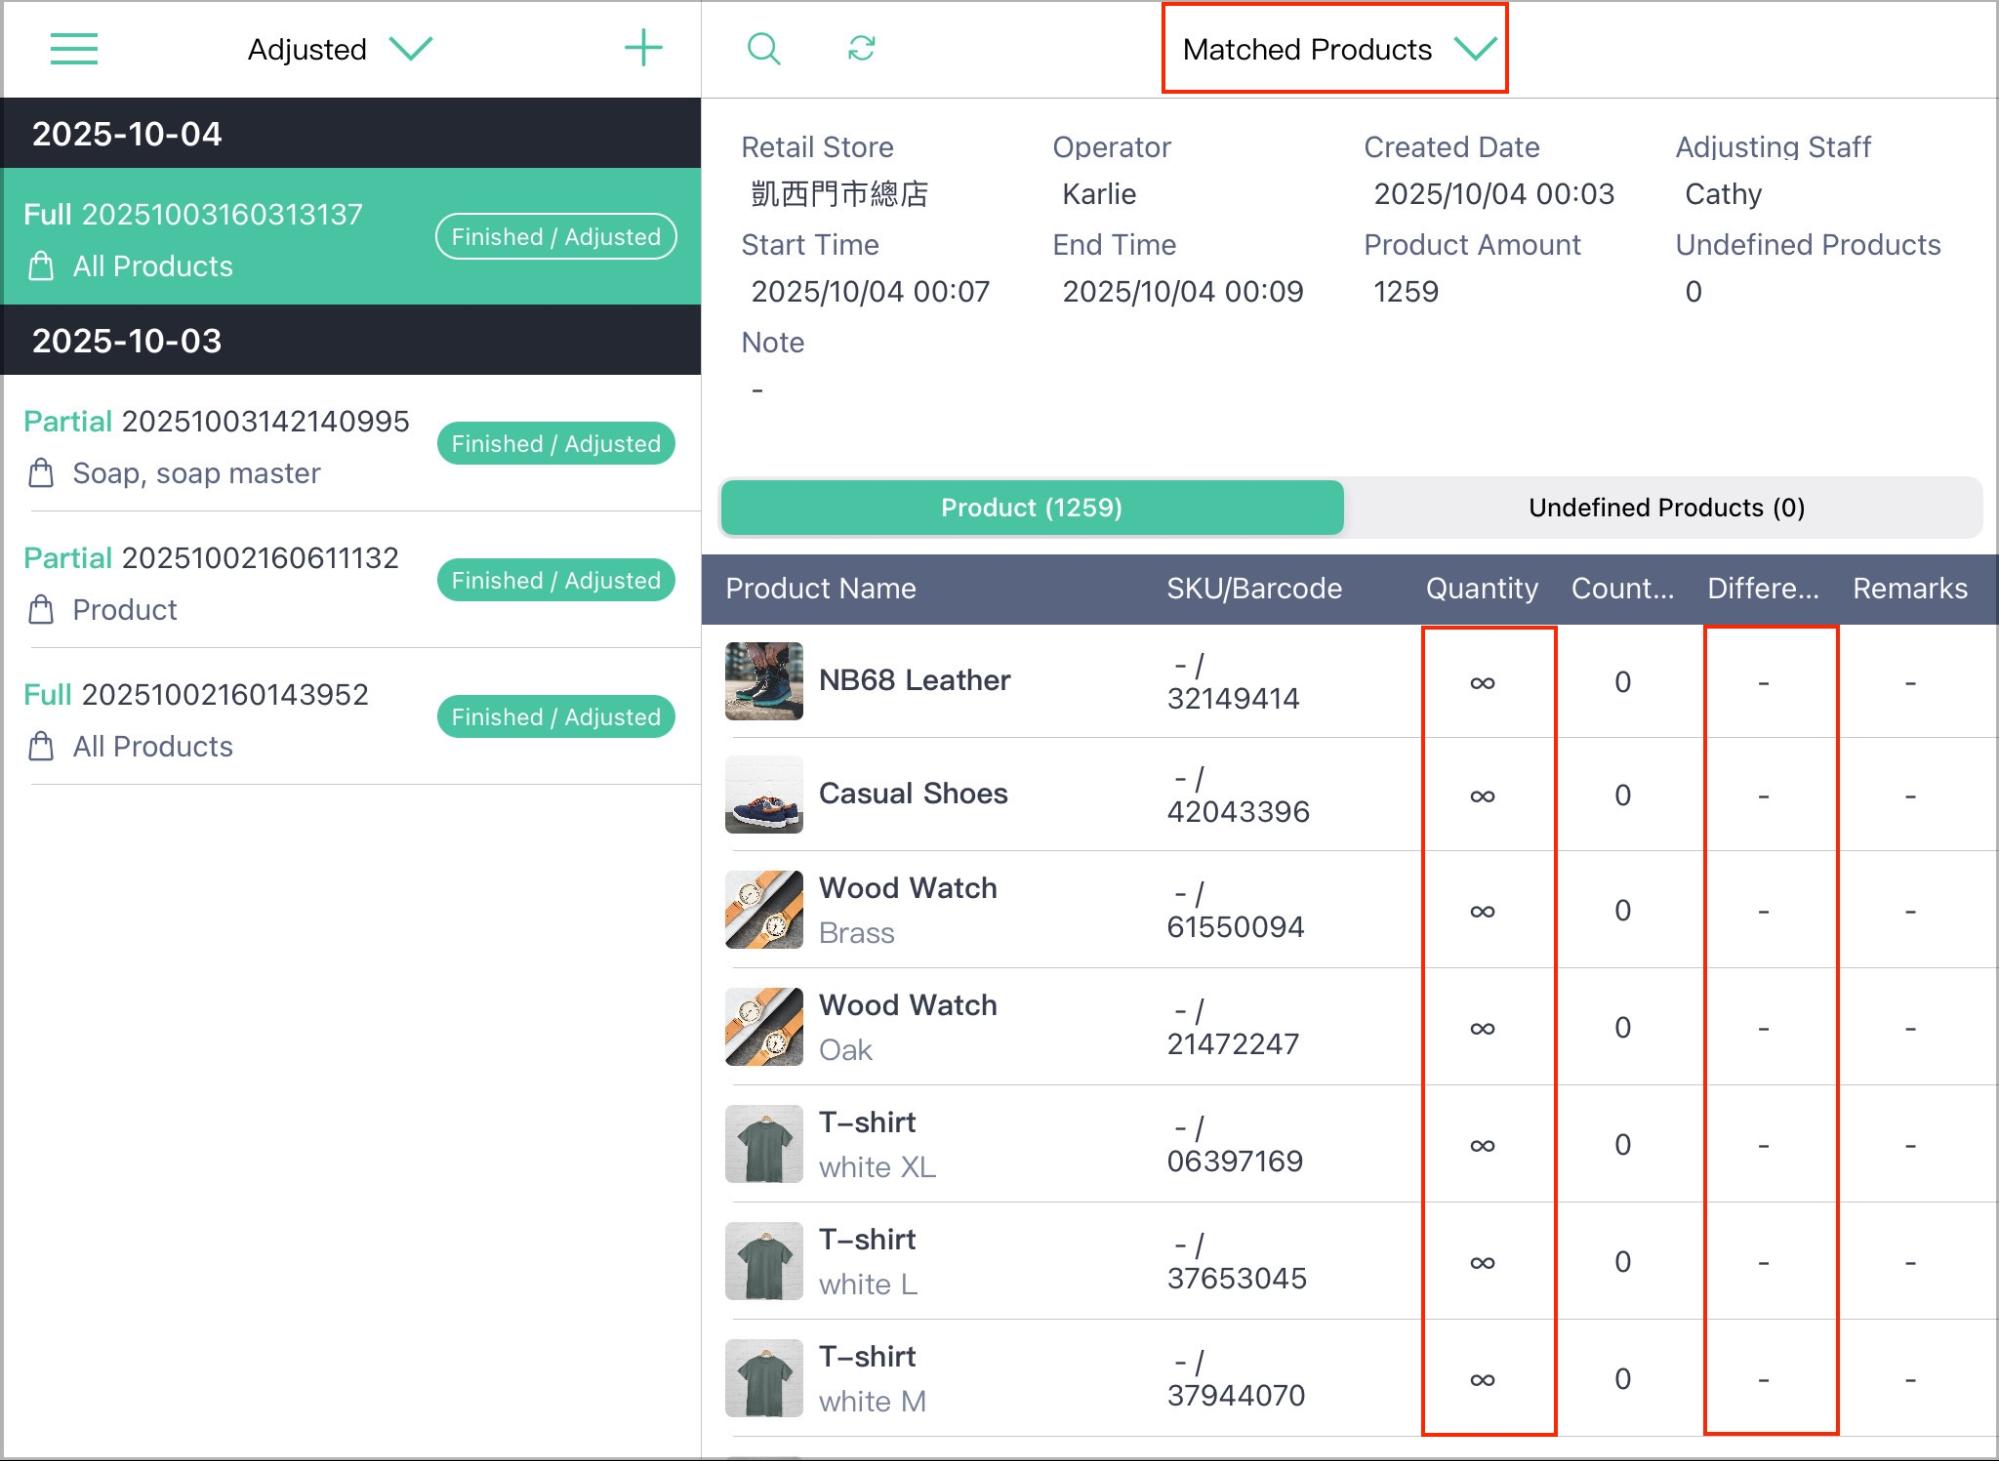
Task: Click NB68 Leather product thumbnail
Action: tap(764, 681)
